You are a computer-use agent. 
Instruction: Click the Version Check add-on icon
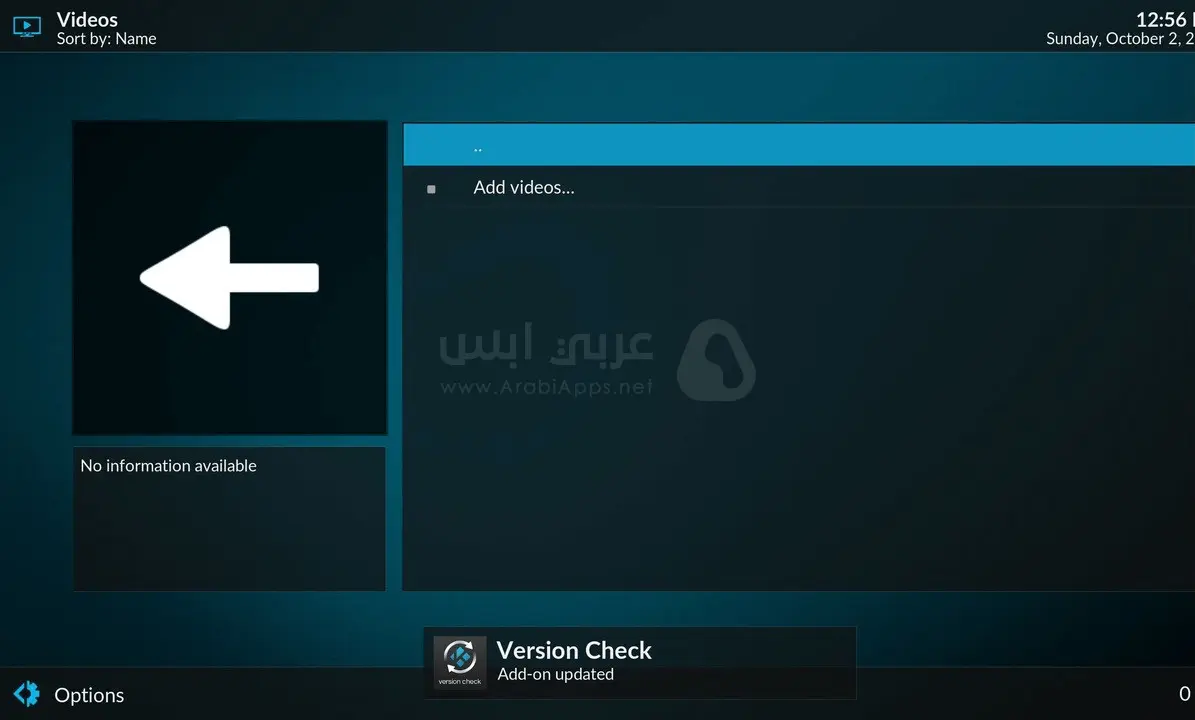point(460,661)
